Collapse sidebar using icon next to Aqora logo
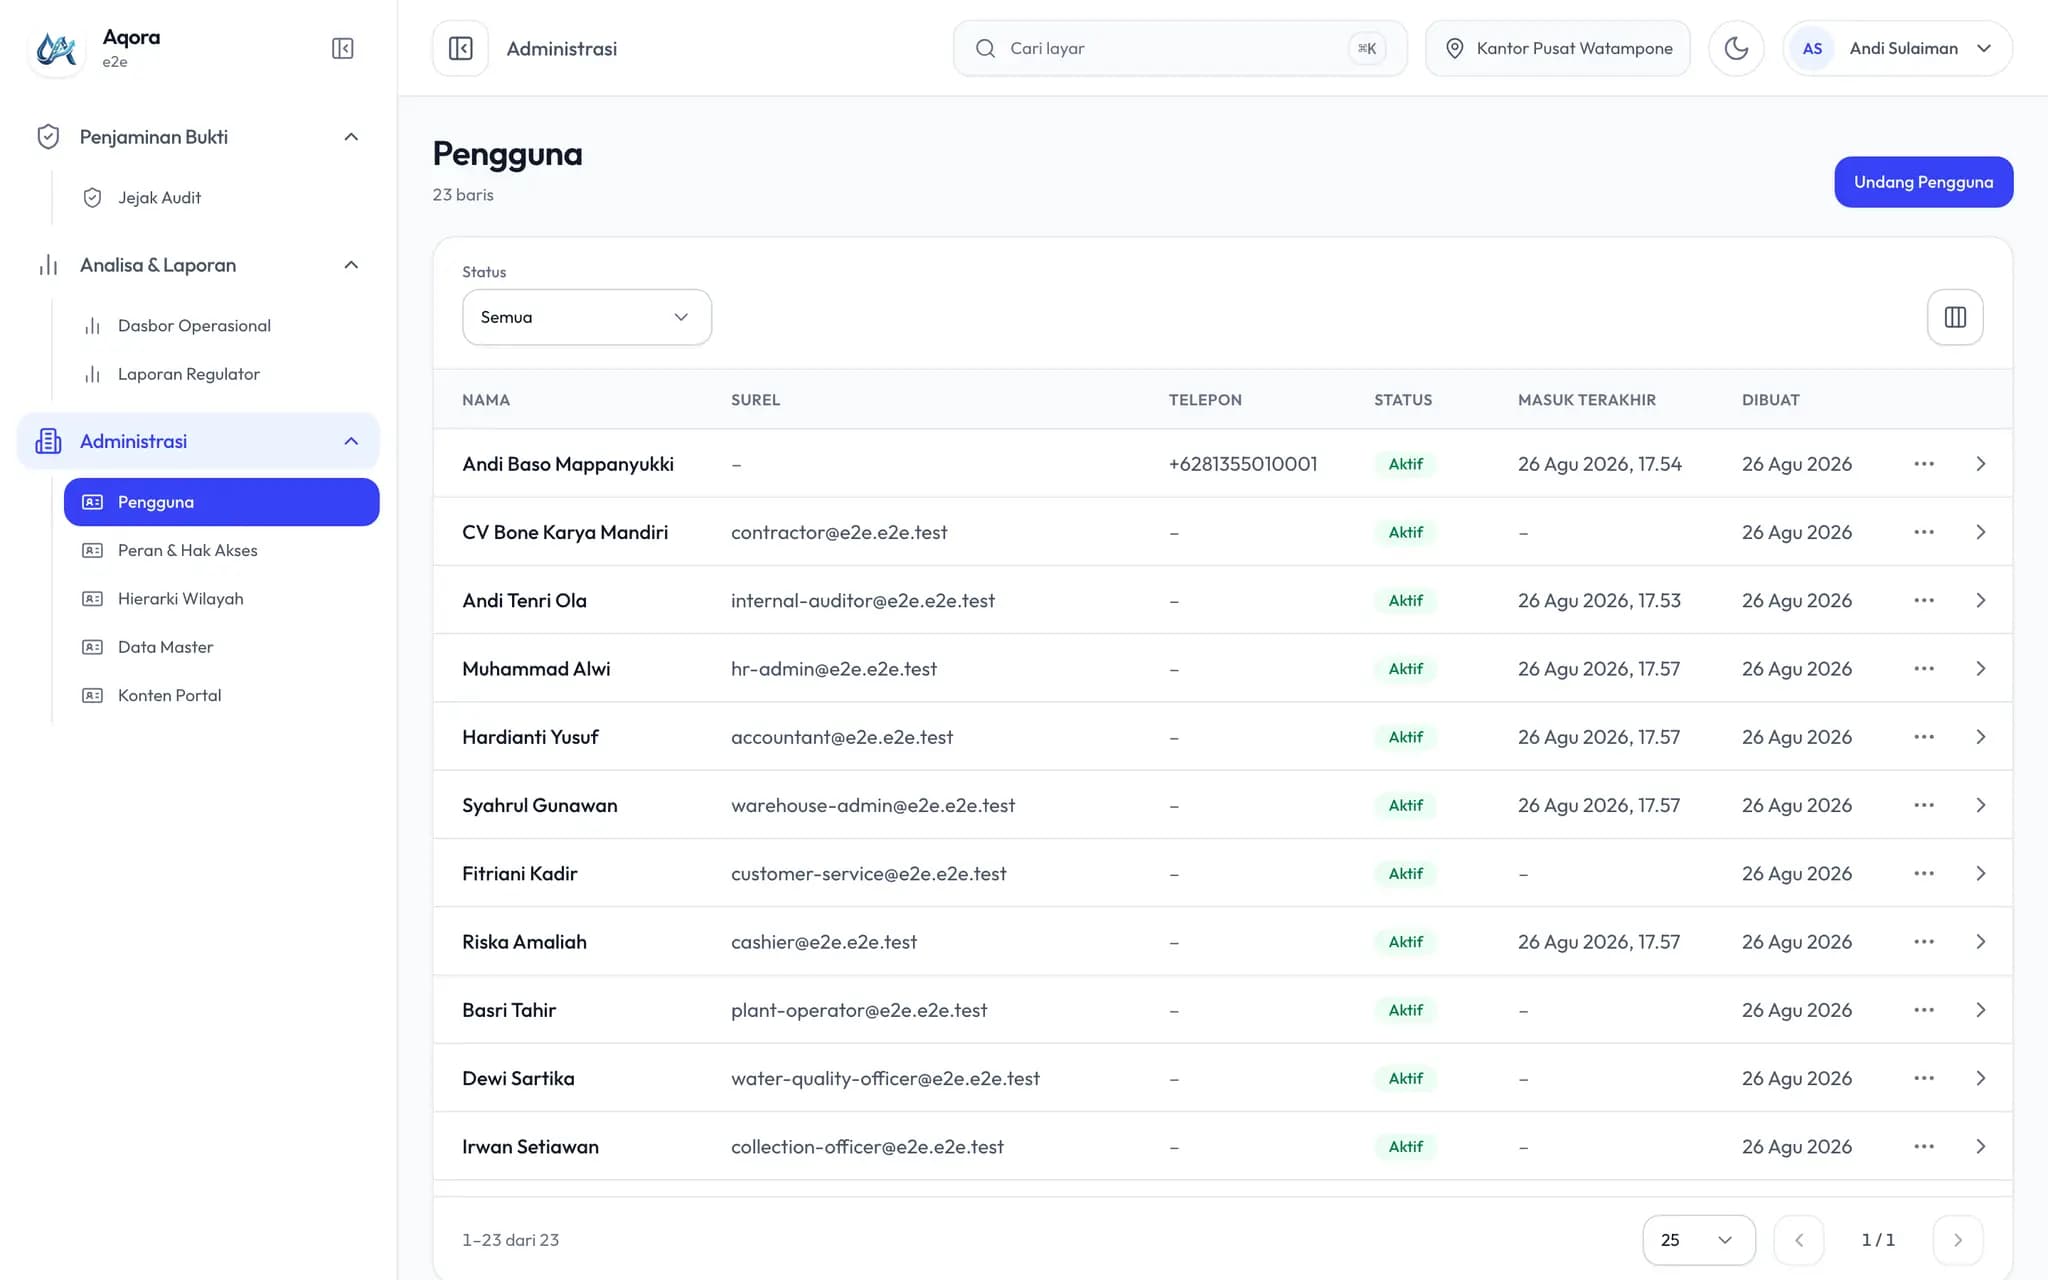2048x1280 pixels. click(x=342, y=48)
